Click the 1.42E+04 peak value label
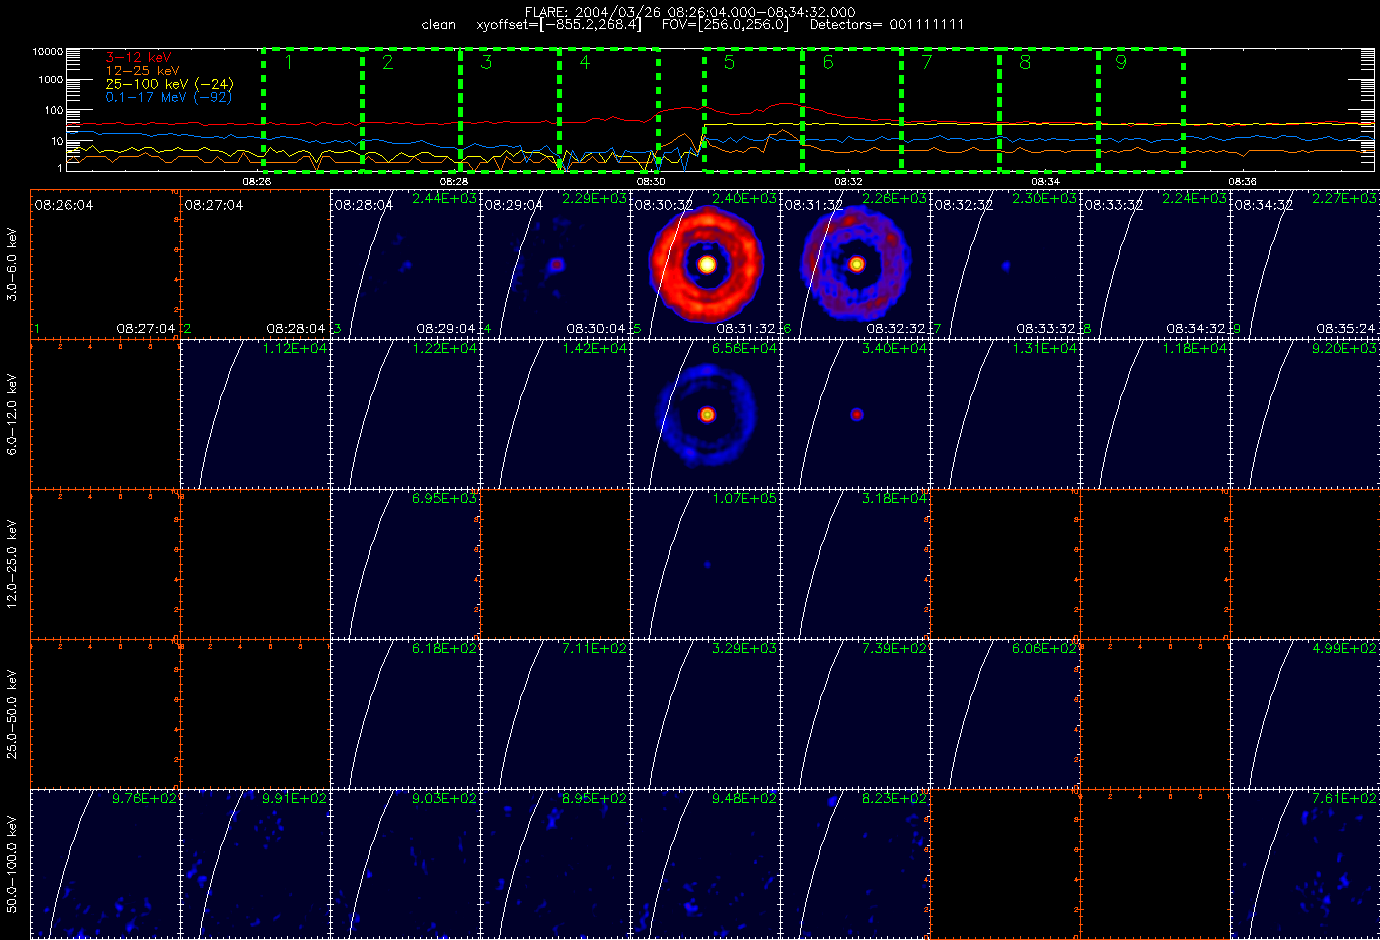This screenshot has height=940, width=1380. click(595, 348)
